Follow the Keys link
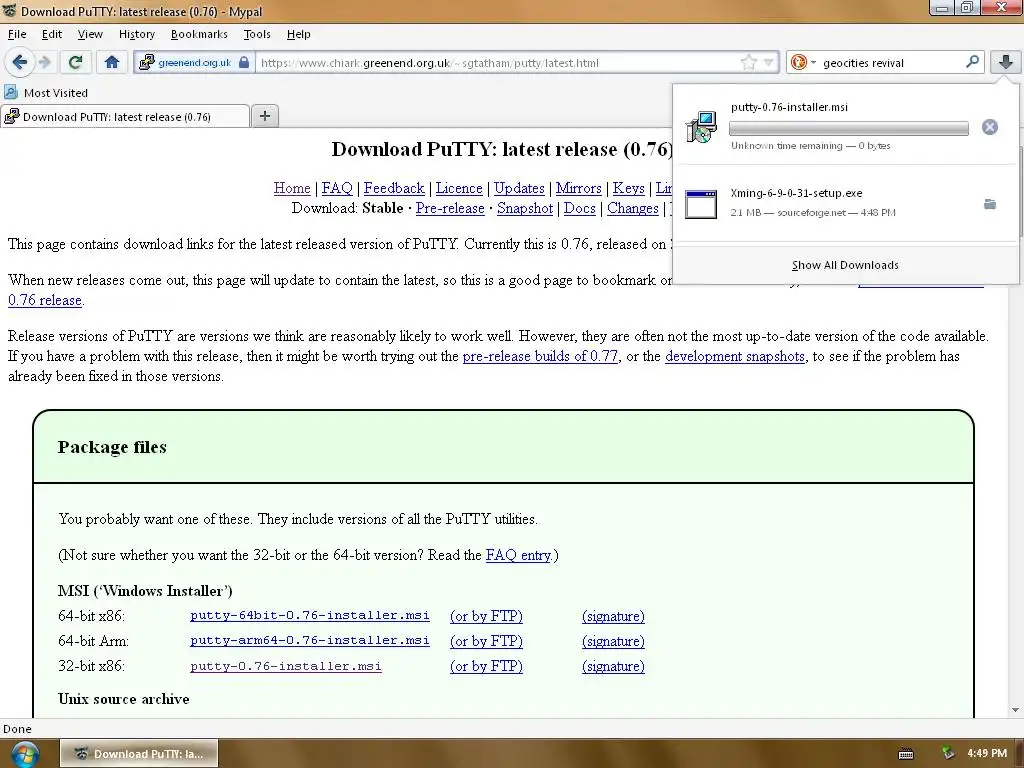Image resolution: width=1024 pixels, height=768 pixels. [628, 188]
